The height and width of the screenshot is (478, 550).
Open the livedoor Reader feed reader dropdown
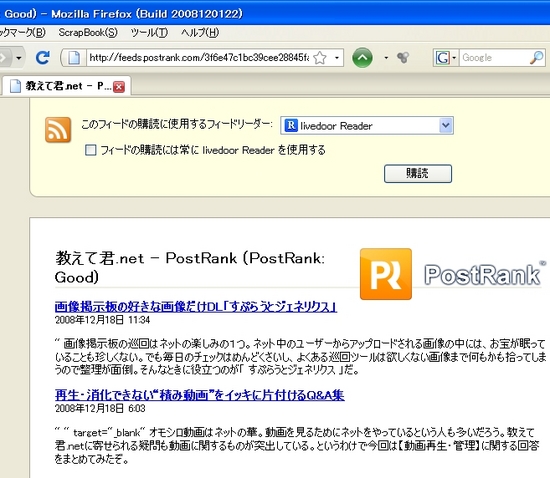coord(367,126)
